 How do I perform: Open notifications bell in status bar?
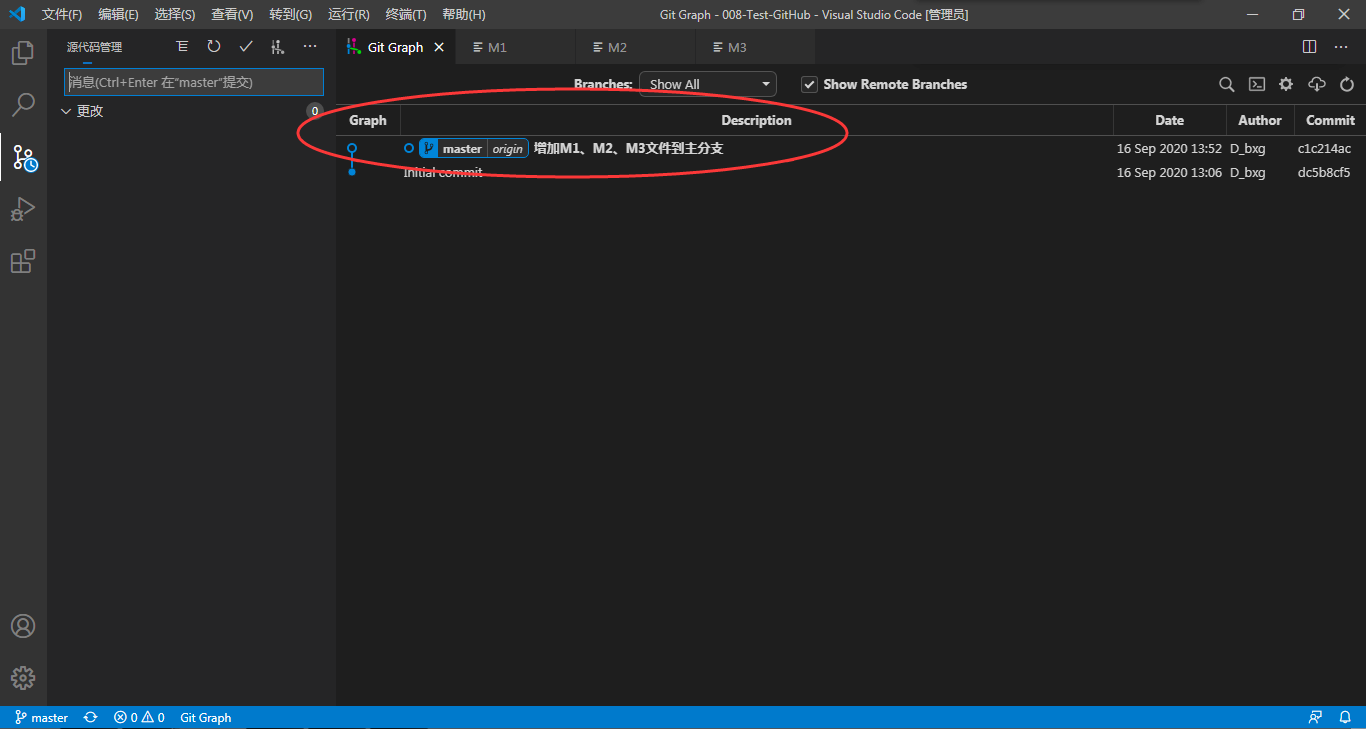click(x=1345, y=718)
